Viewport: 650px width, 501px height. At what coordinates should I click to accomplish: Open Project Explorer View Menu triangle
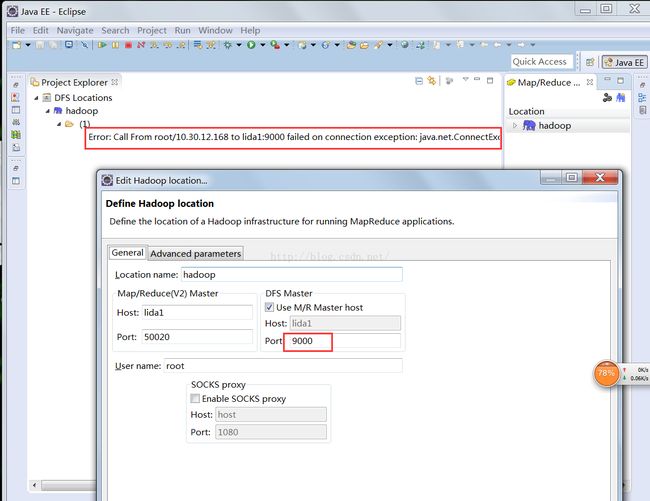(x=466, y=79)
